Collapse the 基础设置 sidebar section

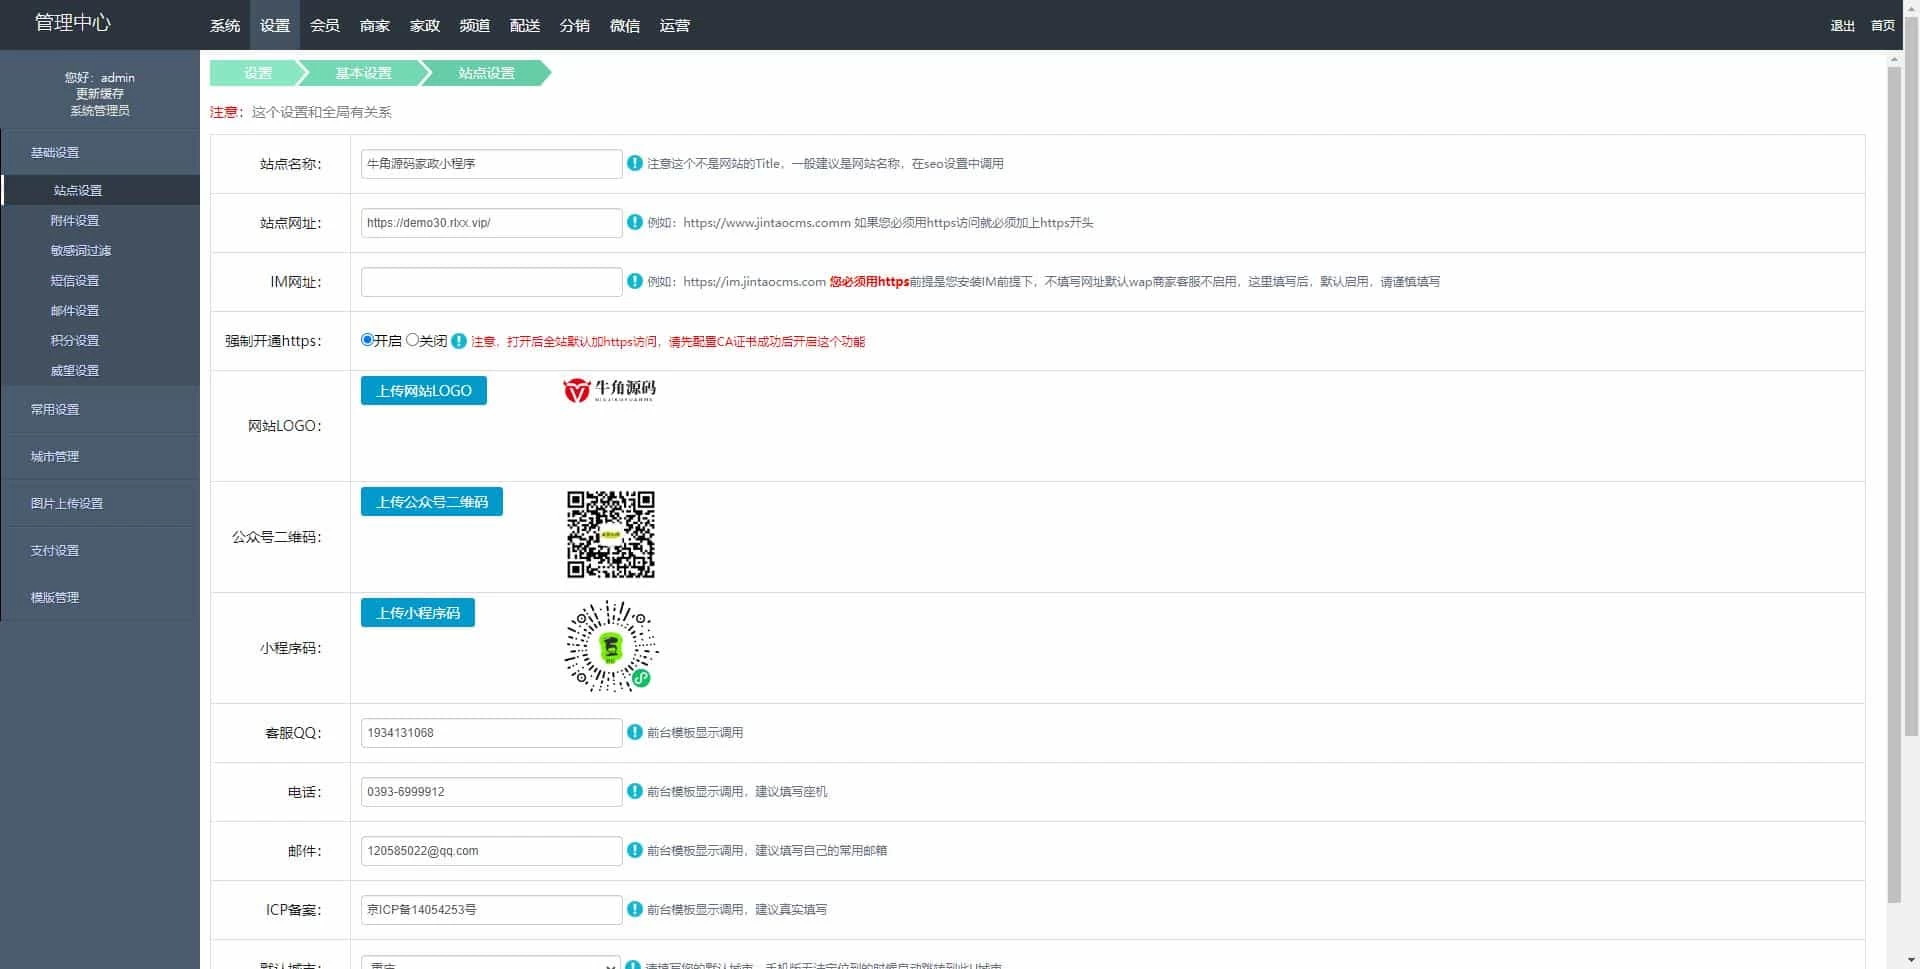(x=55, y=152)
